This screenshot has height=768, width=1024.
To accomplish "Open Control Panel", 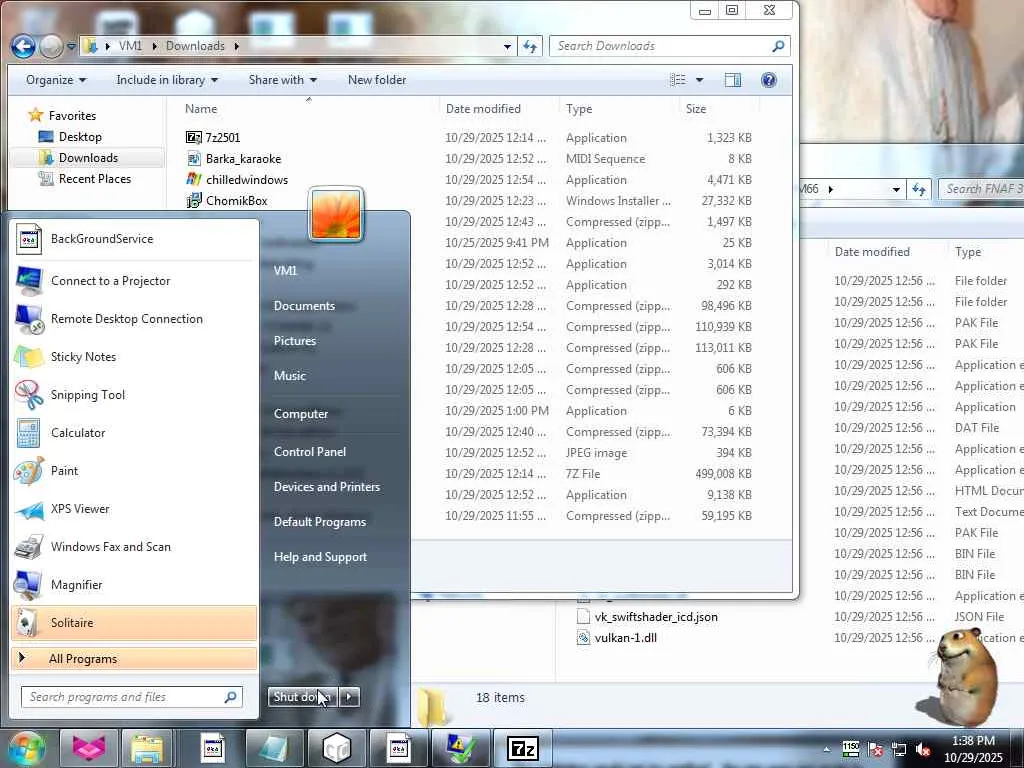I will point(310,451).
